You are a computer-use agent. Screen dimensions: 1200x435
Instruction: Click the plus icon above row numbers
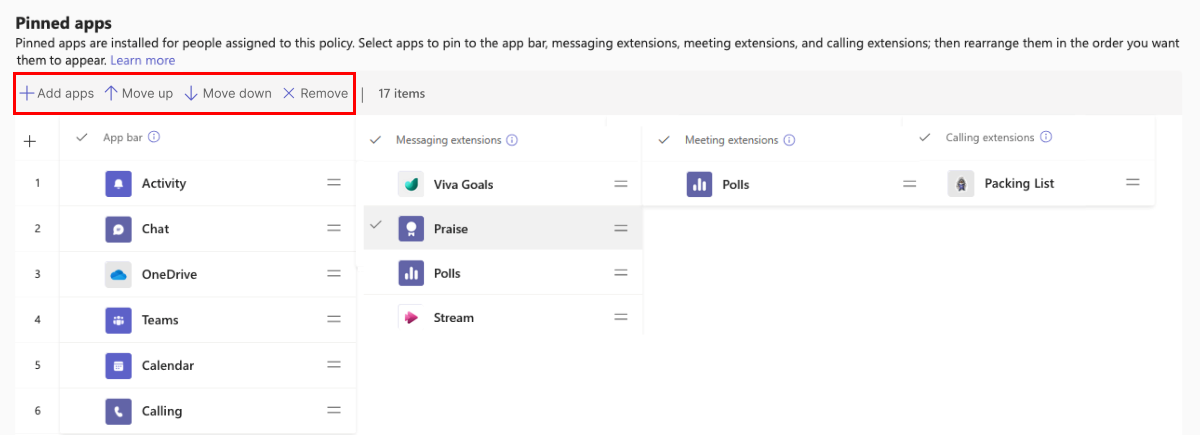tap(30, 141)
